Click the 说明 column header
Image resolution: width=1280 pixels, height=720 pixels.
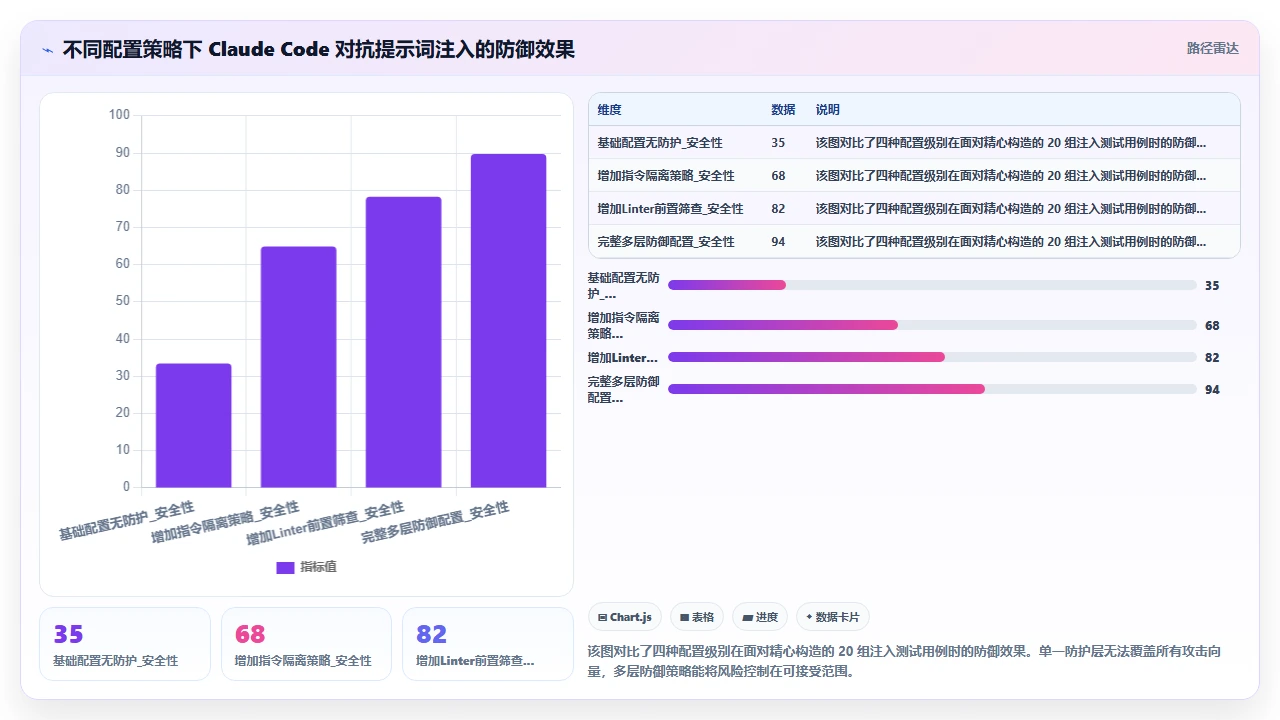point(828,110)
